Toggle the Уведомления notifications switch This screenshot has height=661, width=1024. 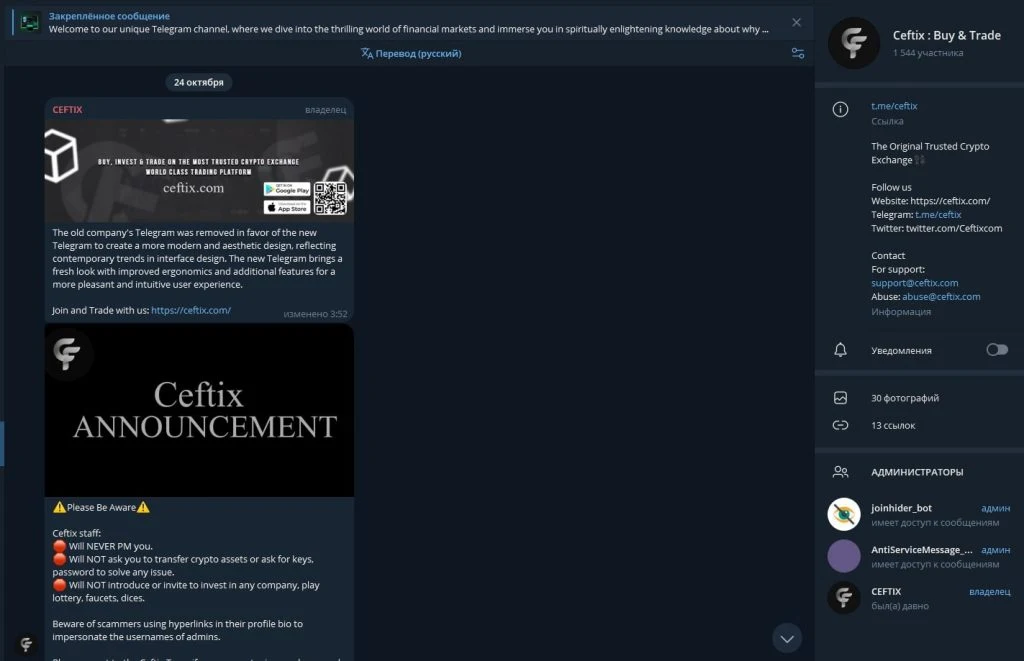997,350
